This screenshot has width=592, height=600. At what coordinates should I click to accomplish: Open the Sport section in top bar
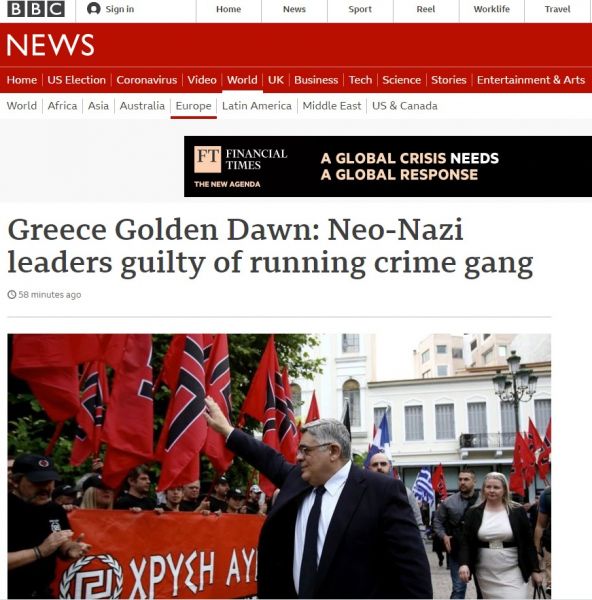(x=360, y=9)
